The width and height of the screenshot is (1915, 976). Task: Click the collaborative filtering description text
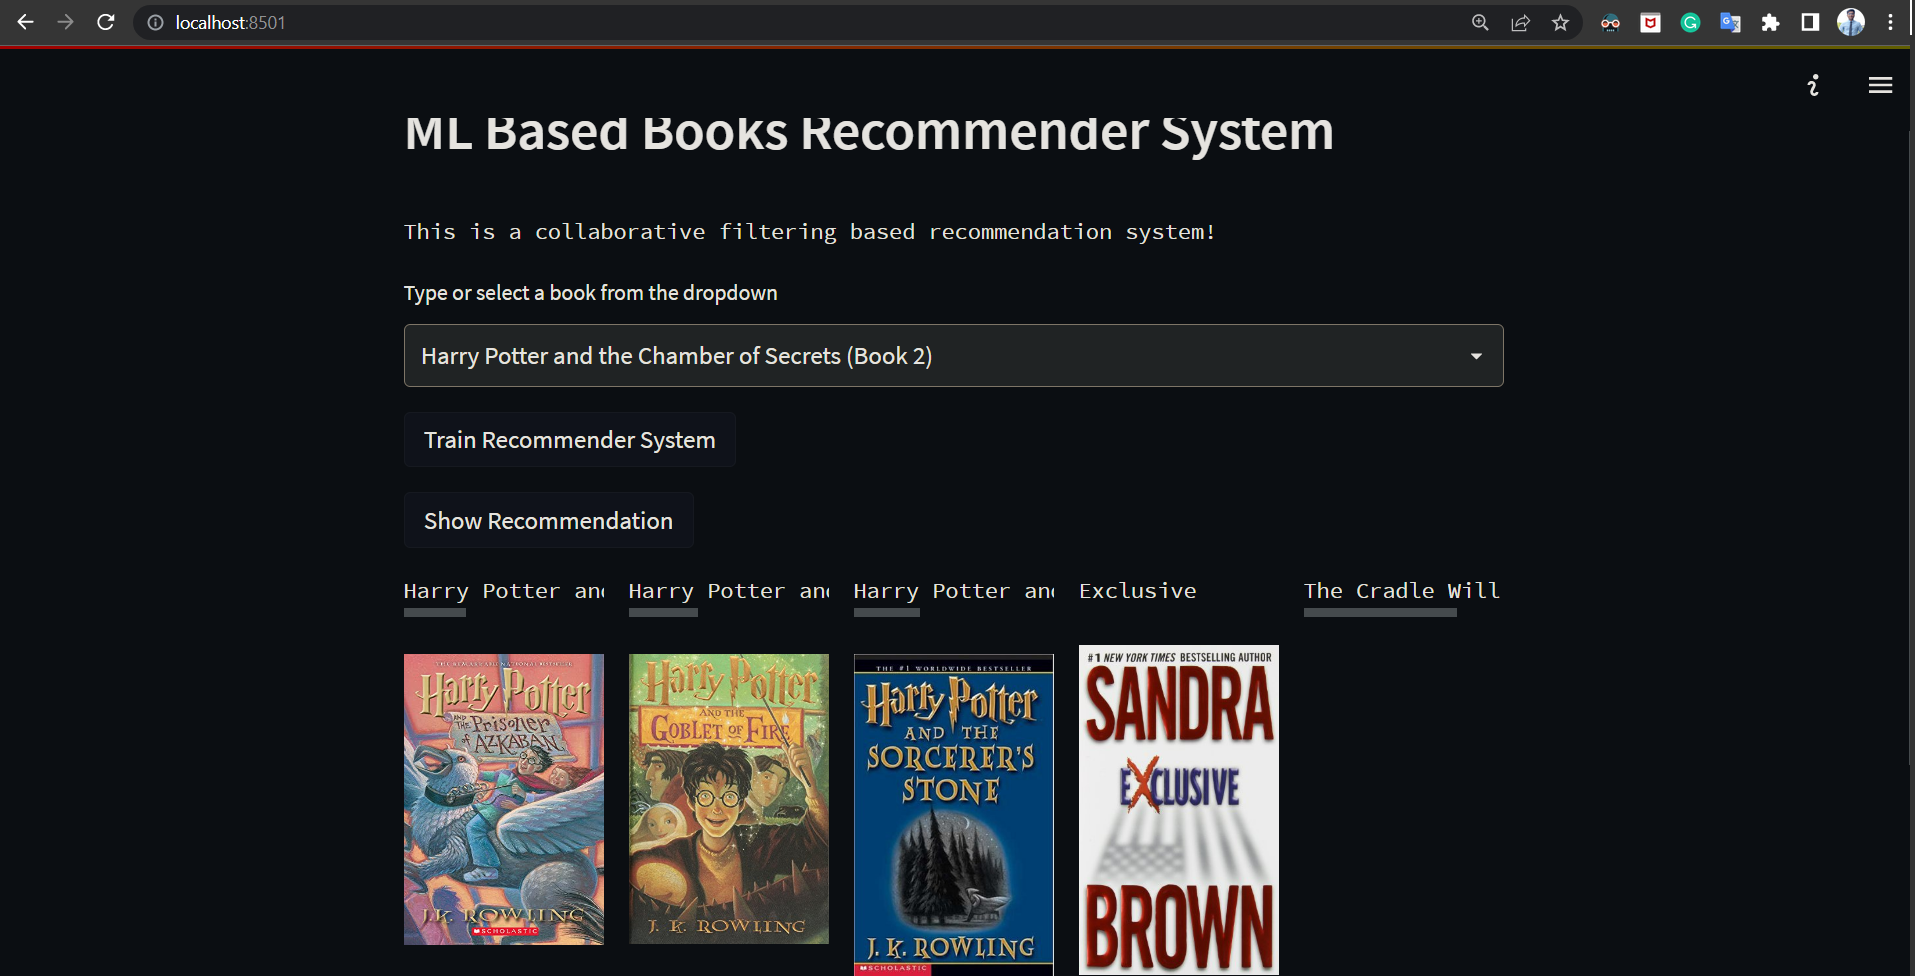[x=810, y=232]
